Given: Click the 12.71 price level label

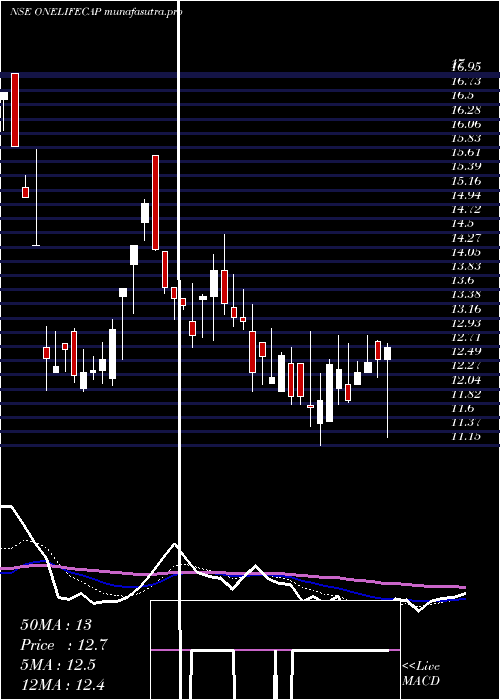Looking at the screenshot, I should pyautogui.click(x=466, y=337).
